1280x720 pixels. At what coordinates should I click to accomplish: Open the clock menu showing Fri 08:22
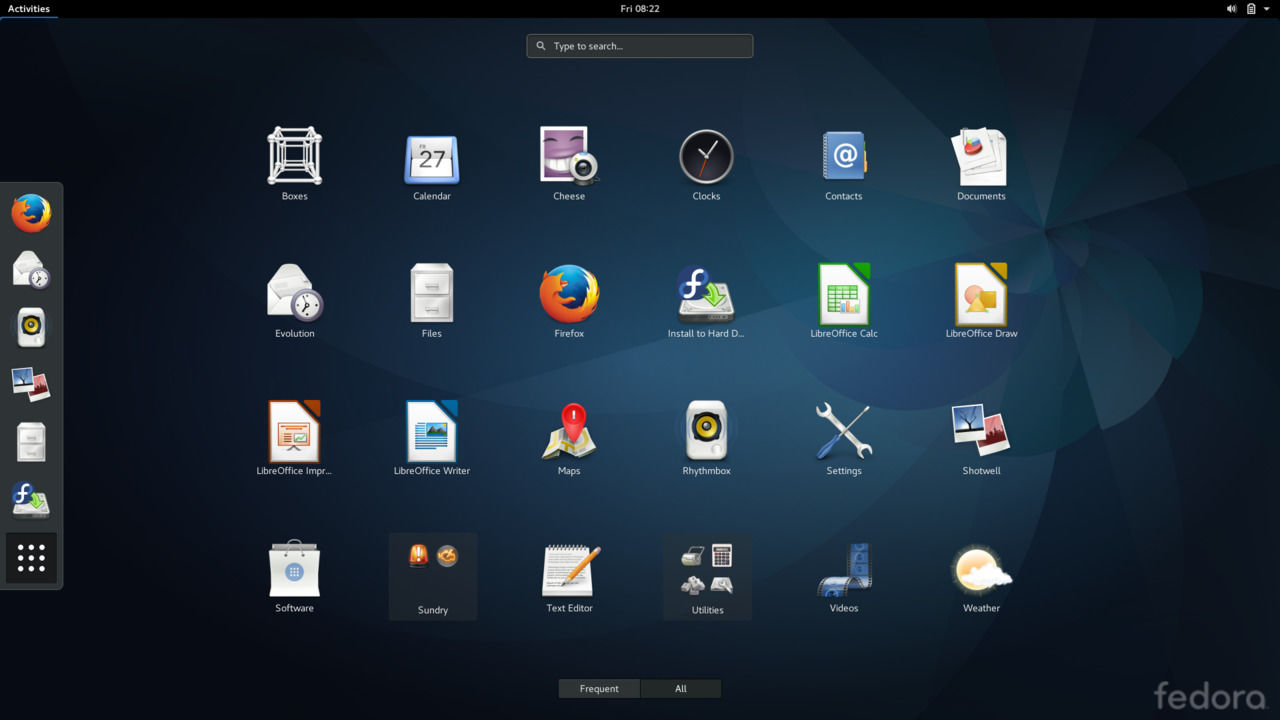(x=640, y=8)
